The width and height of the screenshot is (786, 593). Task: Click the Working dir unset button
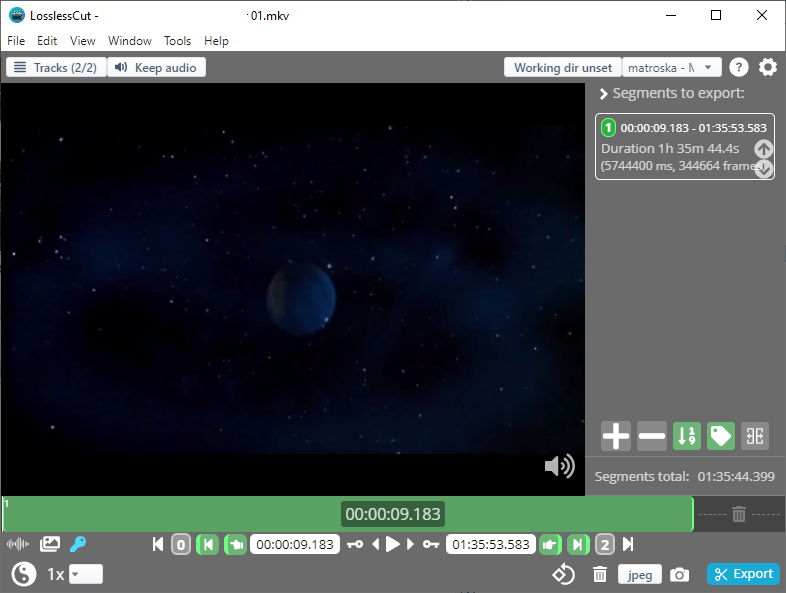(562, 67)
